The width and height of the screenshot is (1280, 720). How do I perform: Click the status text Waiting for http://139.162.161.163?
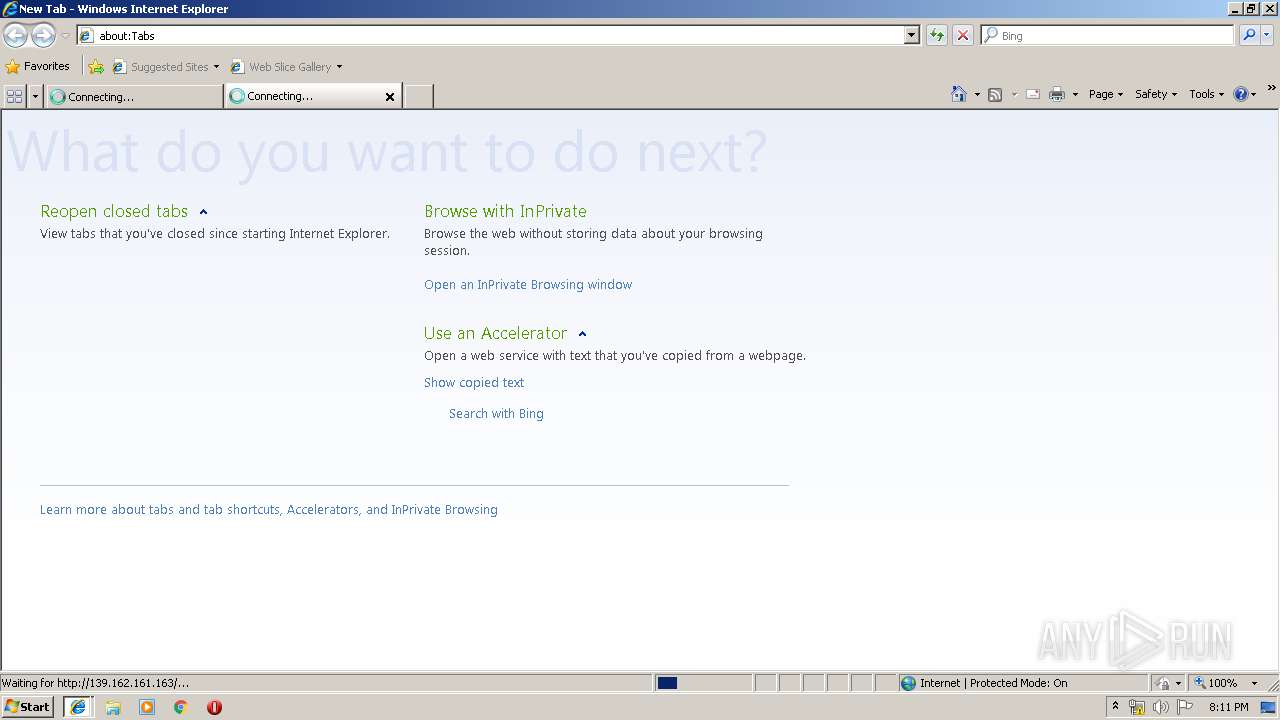96,683
